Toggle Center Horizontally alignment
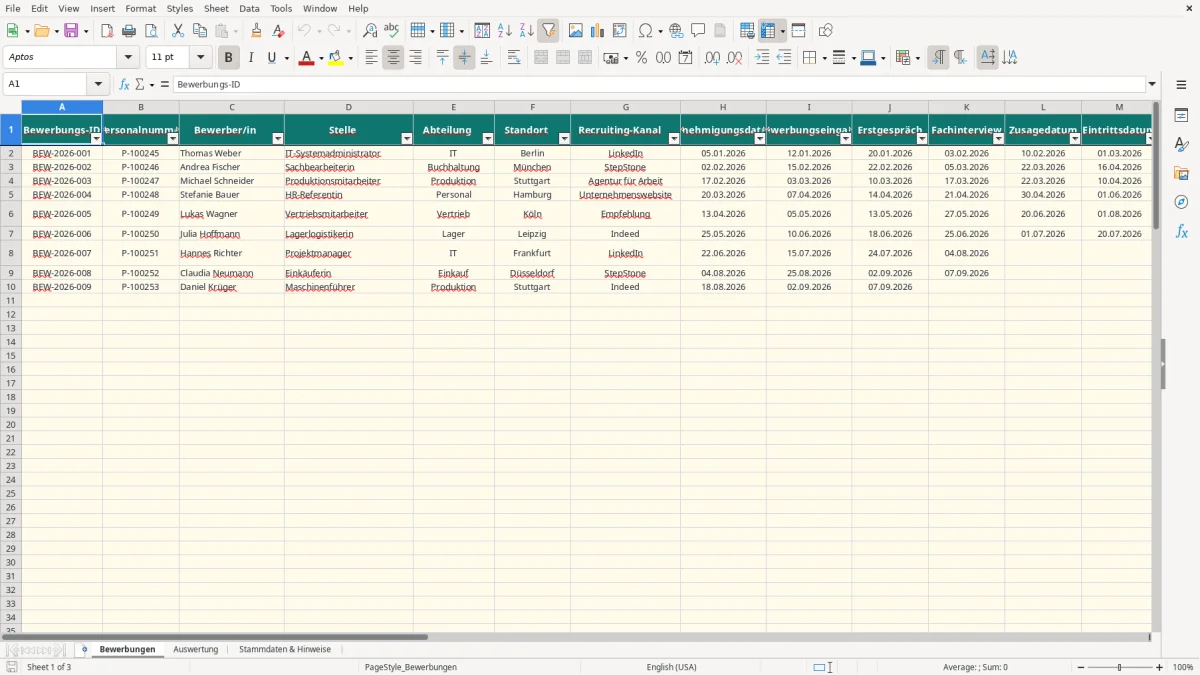This screenshot has height=675, width=1200. tap(393, 58)
